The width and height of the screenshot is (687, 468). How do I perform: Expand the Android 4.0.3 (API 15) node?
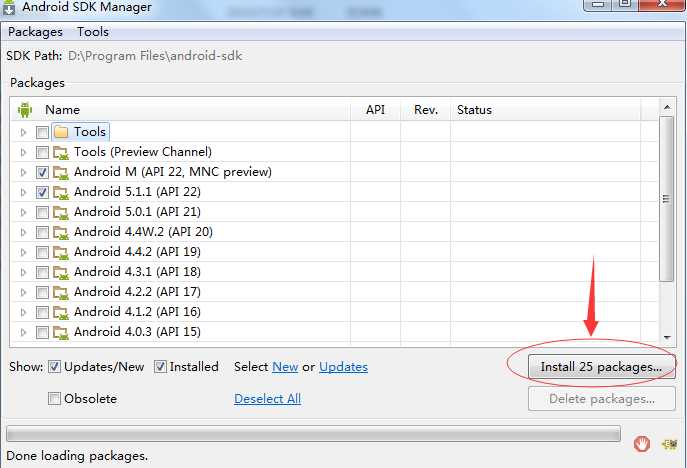tap(23, 332)
